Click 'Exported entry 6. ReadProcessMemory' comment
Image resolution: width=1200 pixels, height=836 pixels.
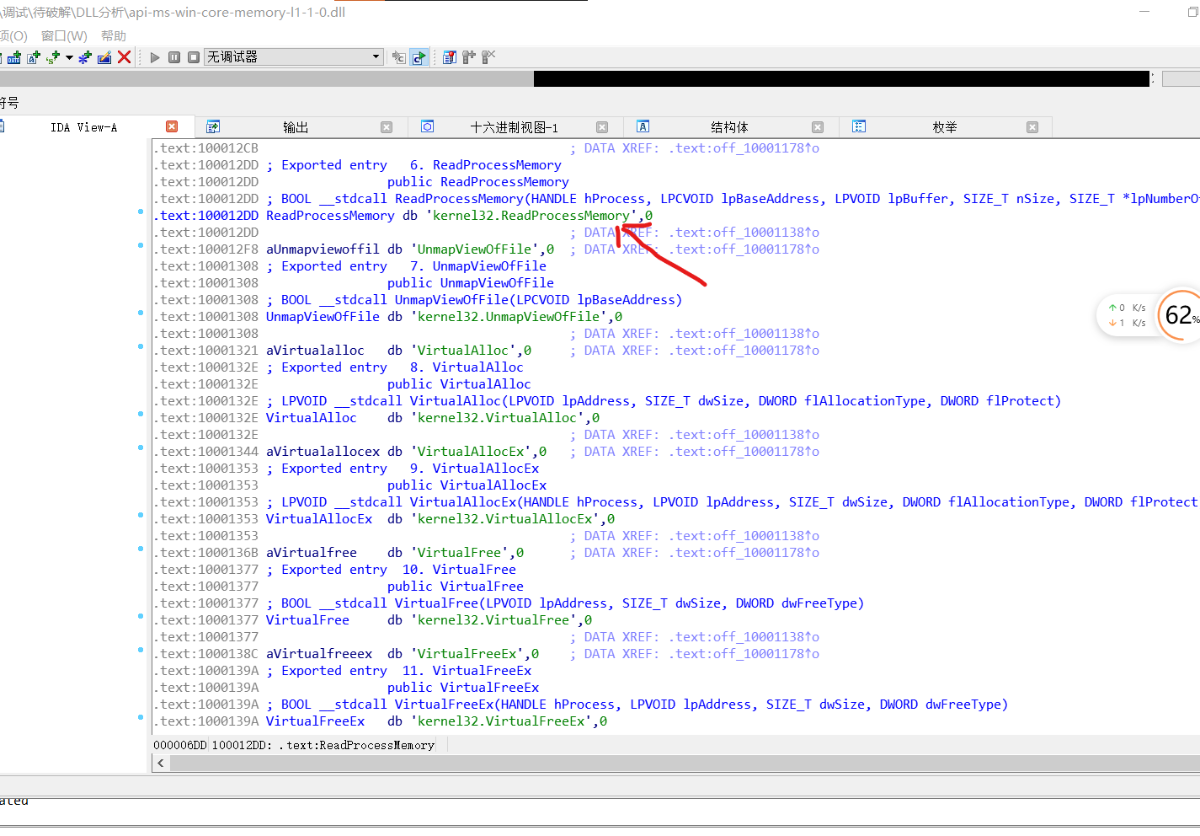coord(414,165)
